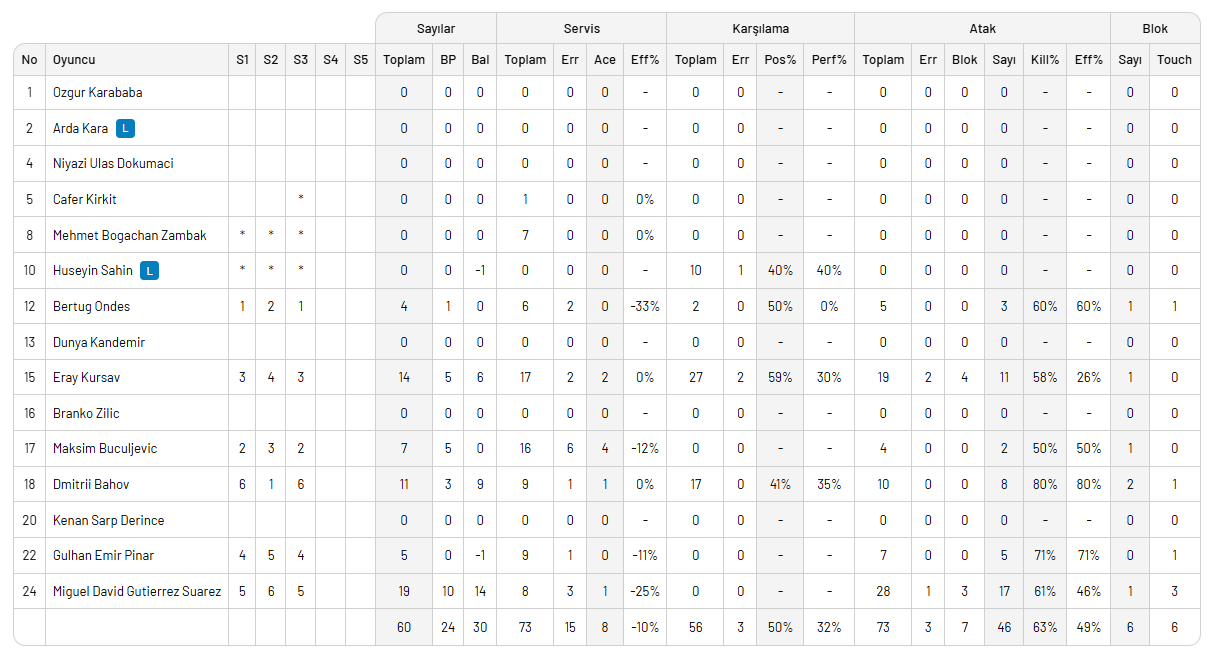1214x658 pixels.
Task: Click the Blok group header
Action: (1155, 29)
